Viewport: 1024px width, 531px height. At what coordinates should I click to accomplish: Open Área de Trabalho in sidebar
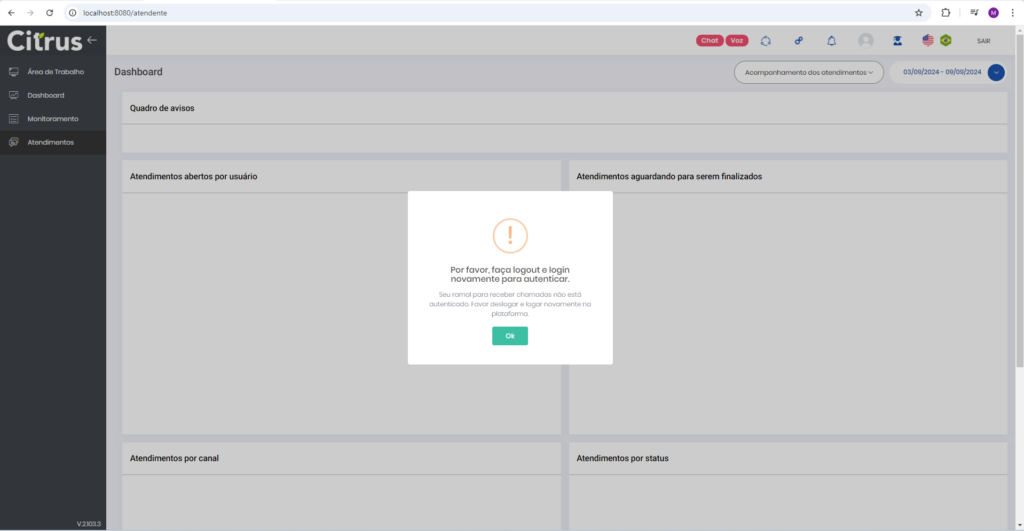coord(55,72)
